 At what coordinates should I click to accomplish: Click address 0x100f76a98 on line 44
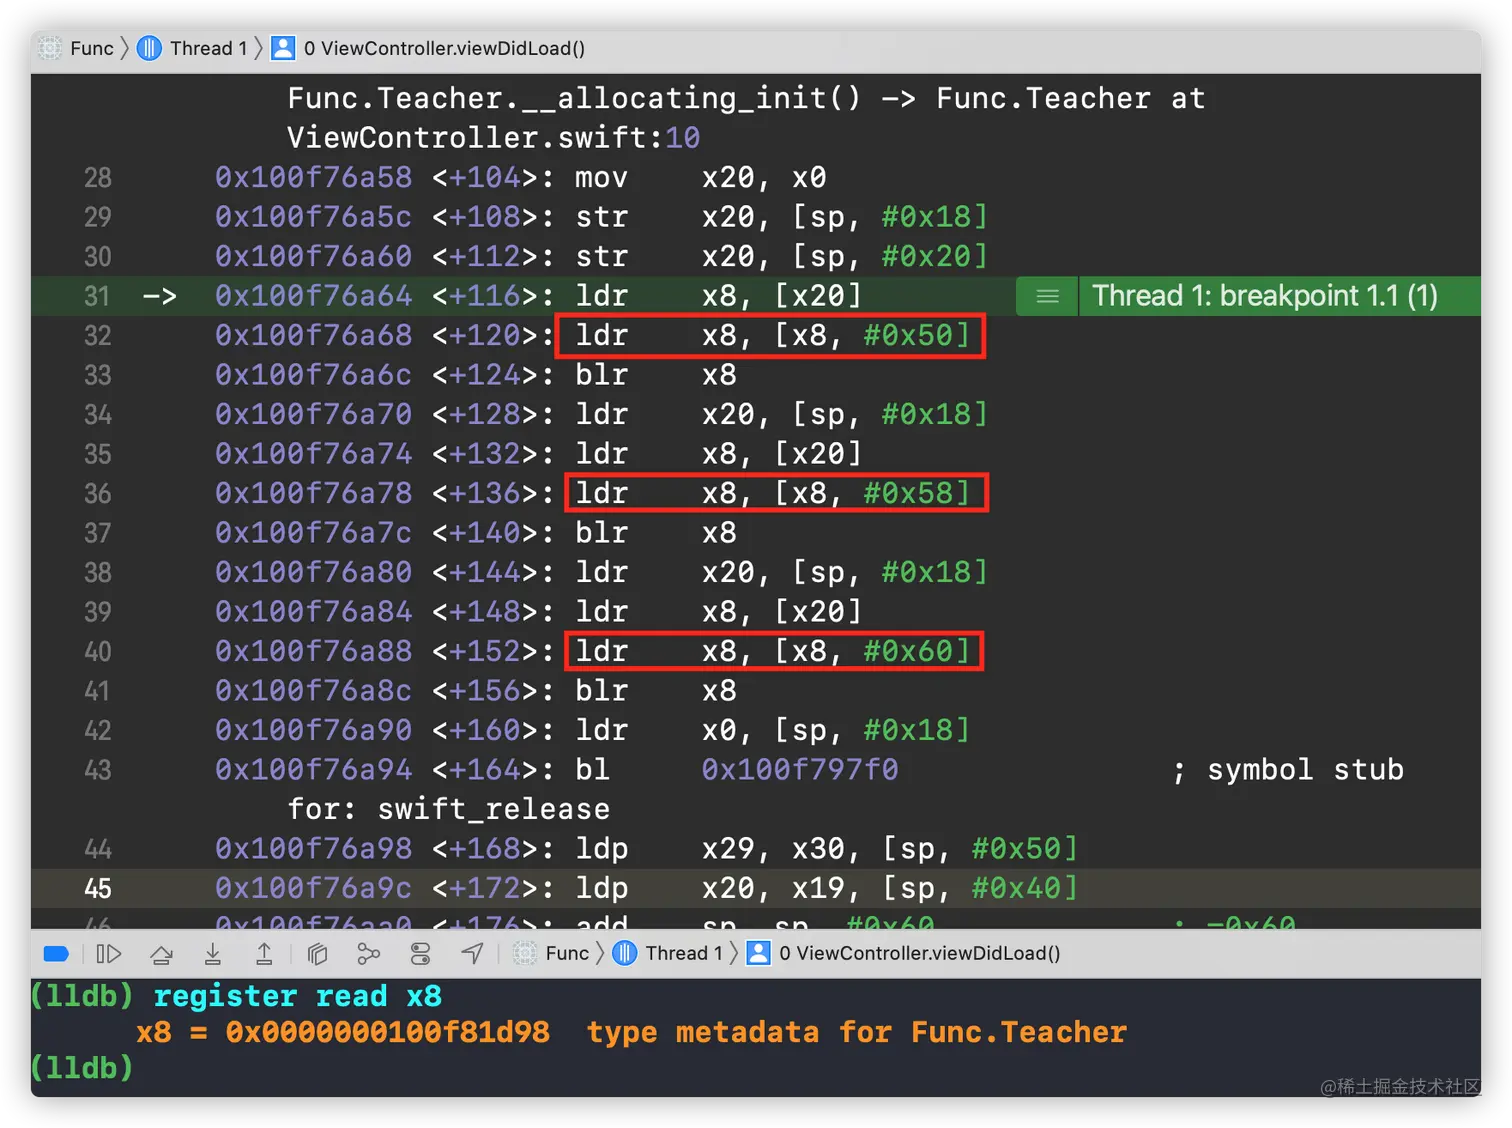pyautogui.click(x=313, y=849)
